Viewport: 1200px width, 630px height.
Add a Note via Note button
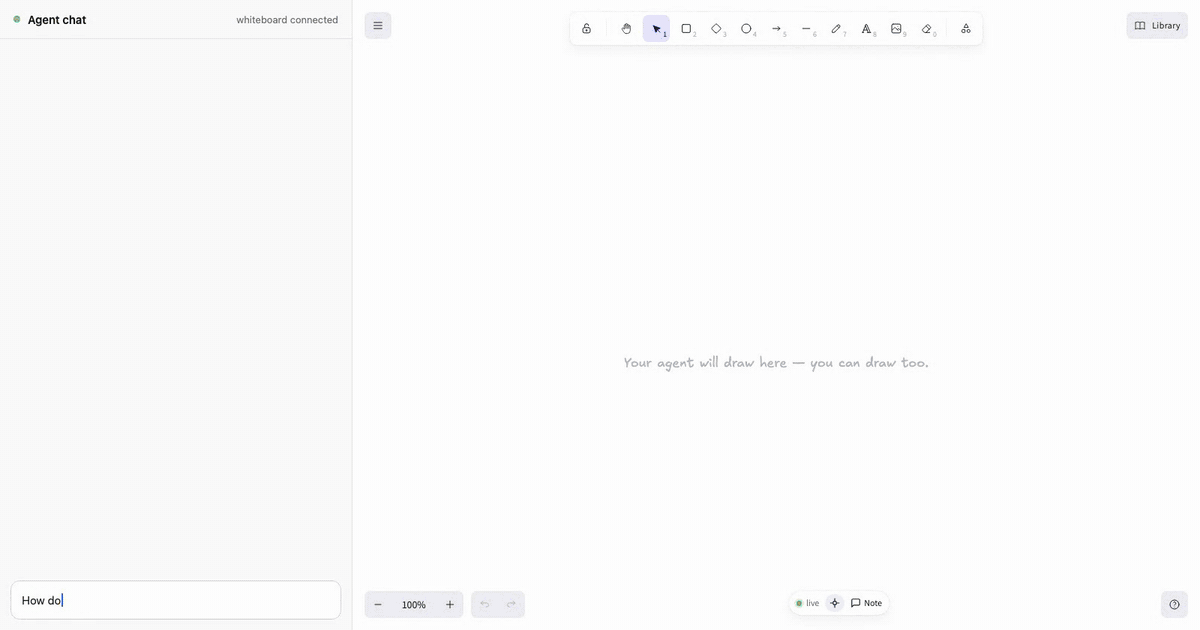(x=867, y=603)
